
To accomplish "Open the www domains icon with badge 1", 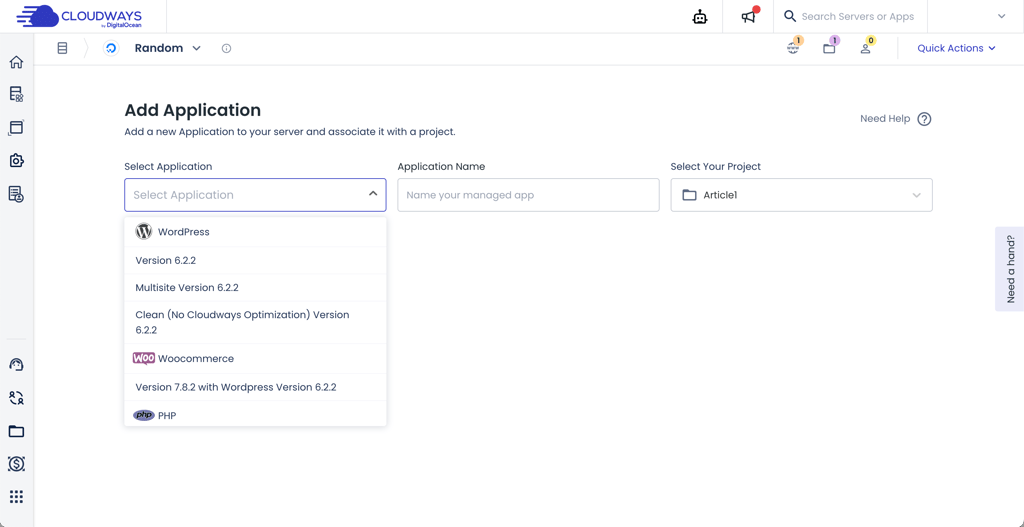I will pos(794,46).
